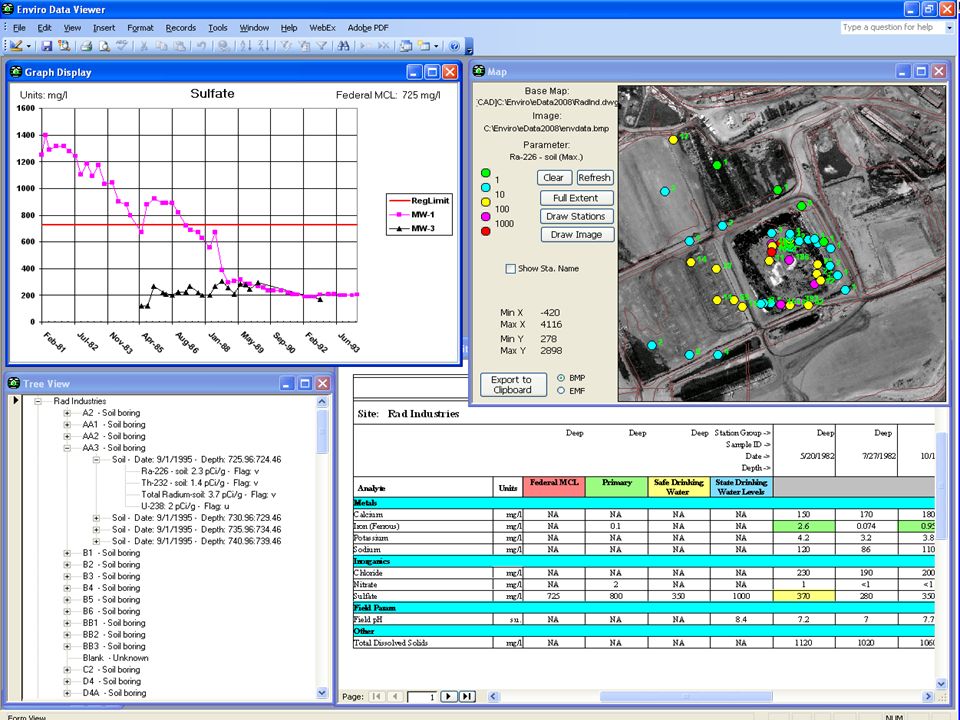The width and height of the screenshot is (960, 720).
Task: Click the Full Extent button
Action: point(576,198)
